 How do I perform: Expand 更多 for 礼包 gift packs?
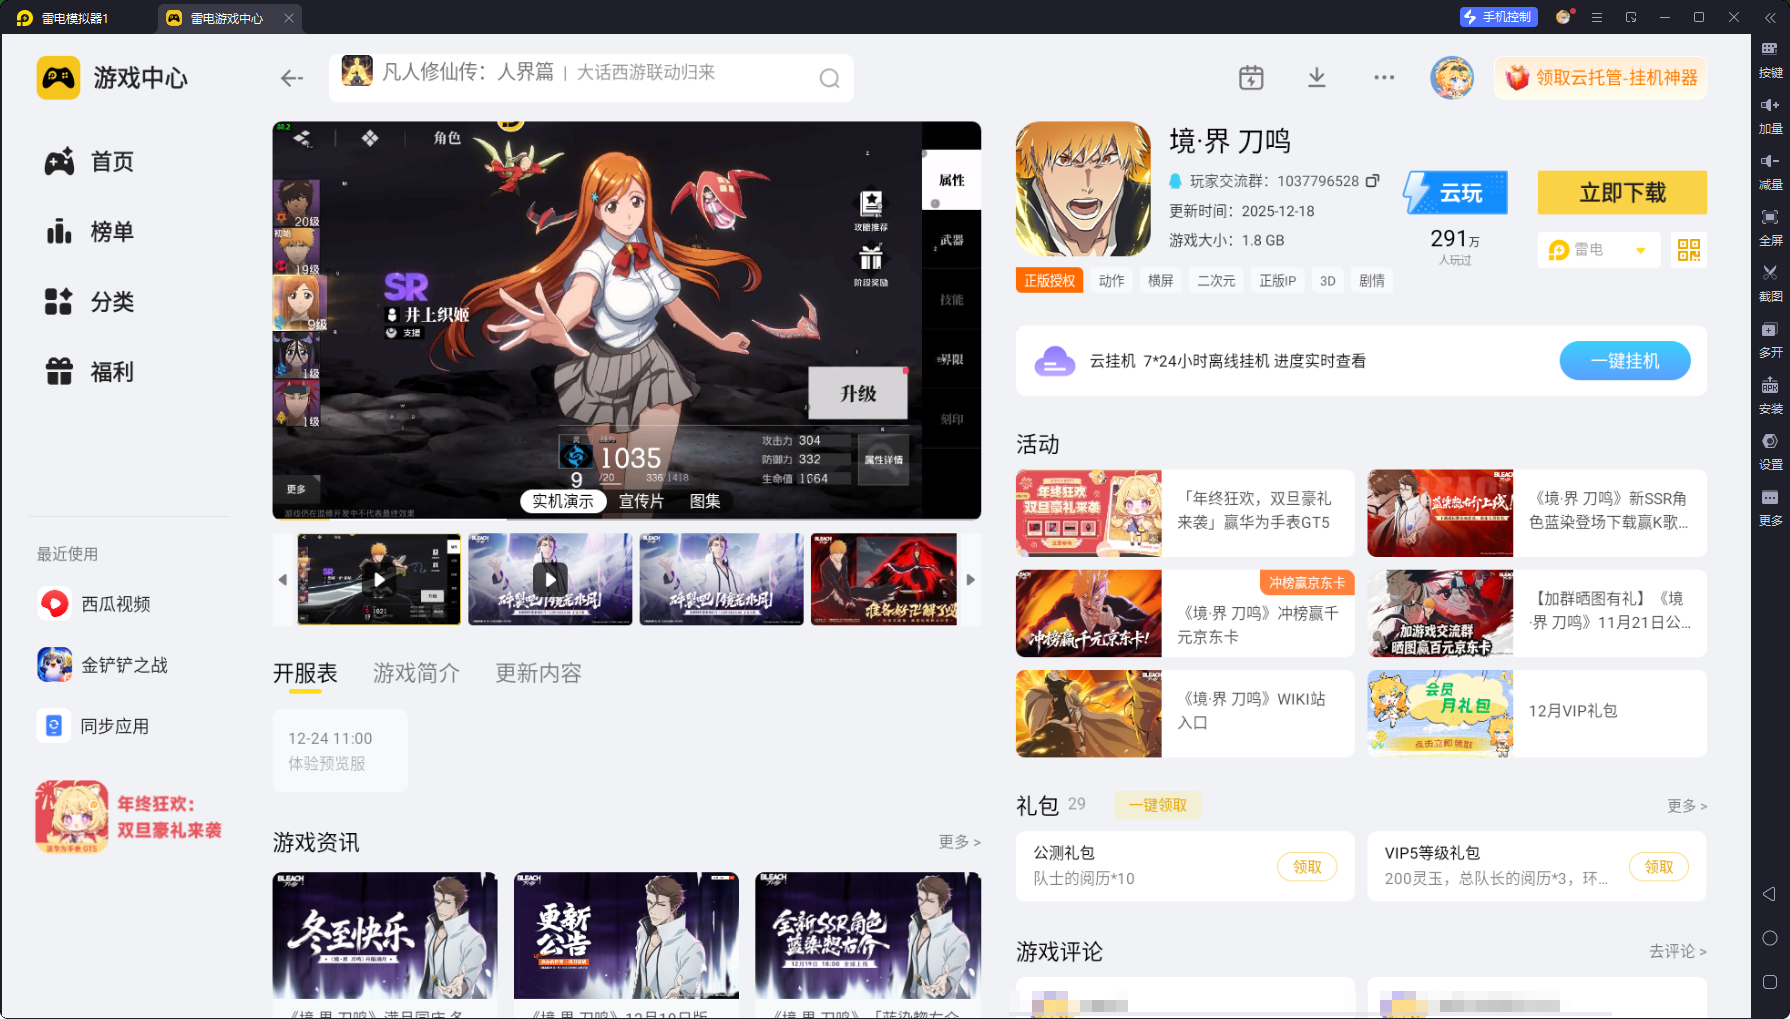pyautogui.click(x=1687, y=806)
